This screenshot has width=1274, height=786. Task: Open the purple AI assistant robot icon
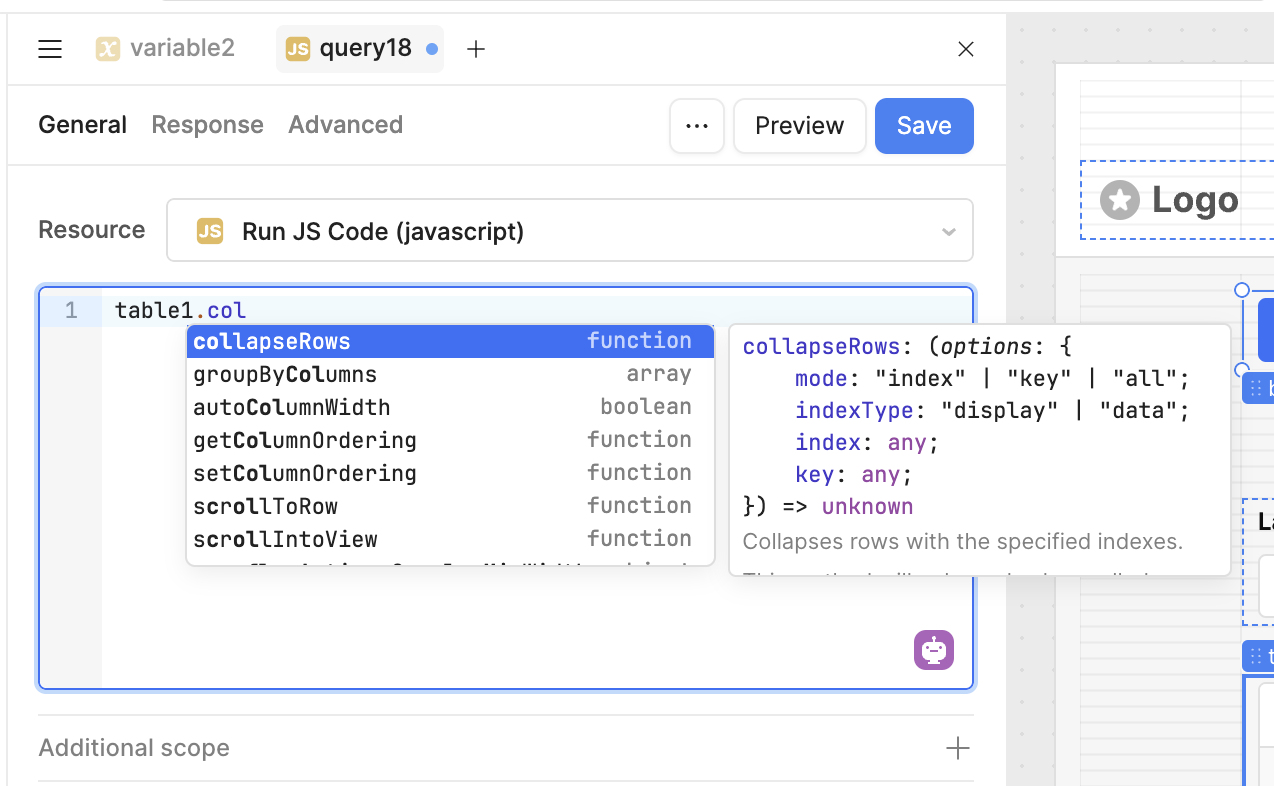(x=934, y=650)
